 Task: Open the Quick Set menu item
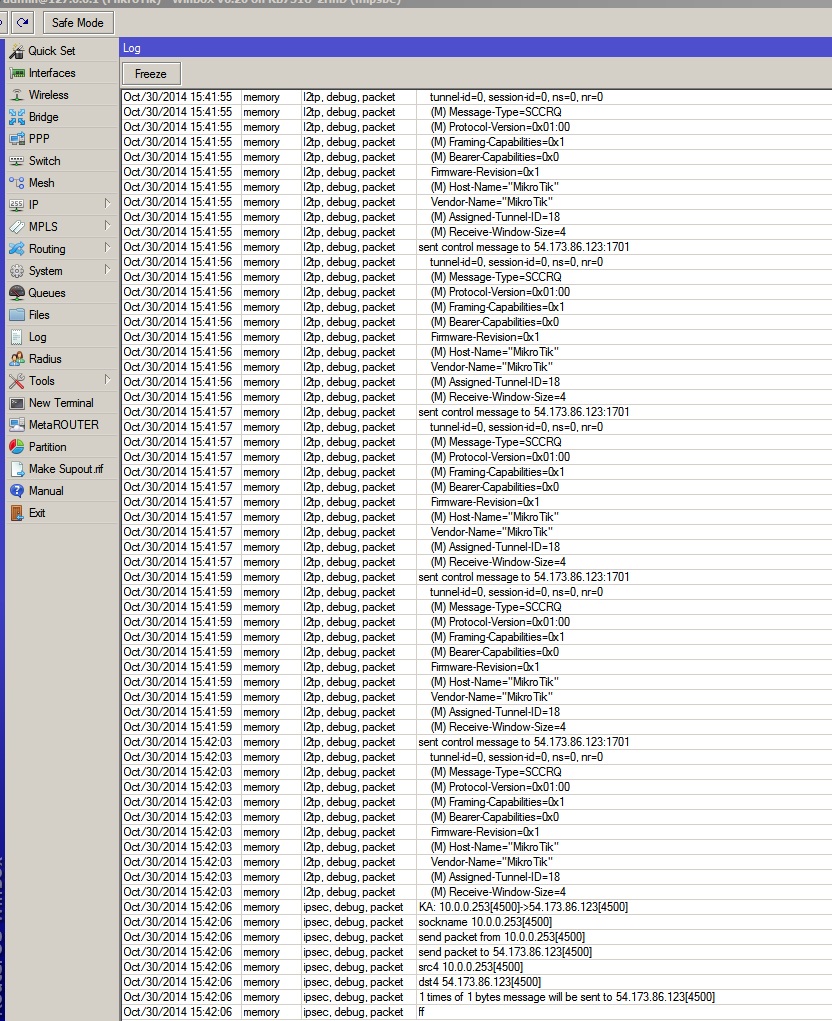click(x=62, y=51)
